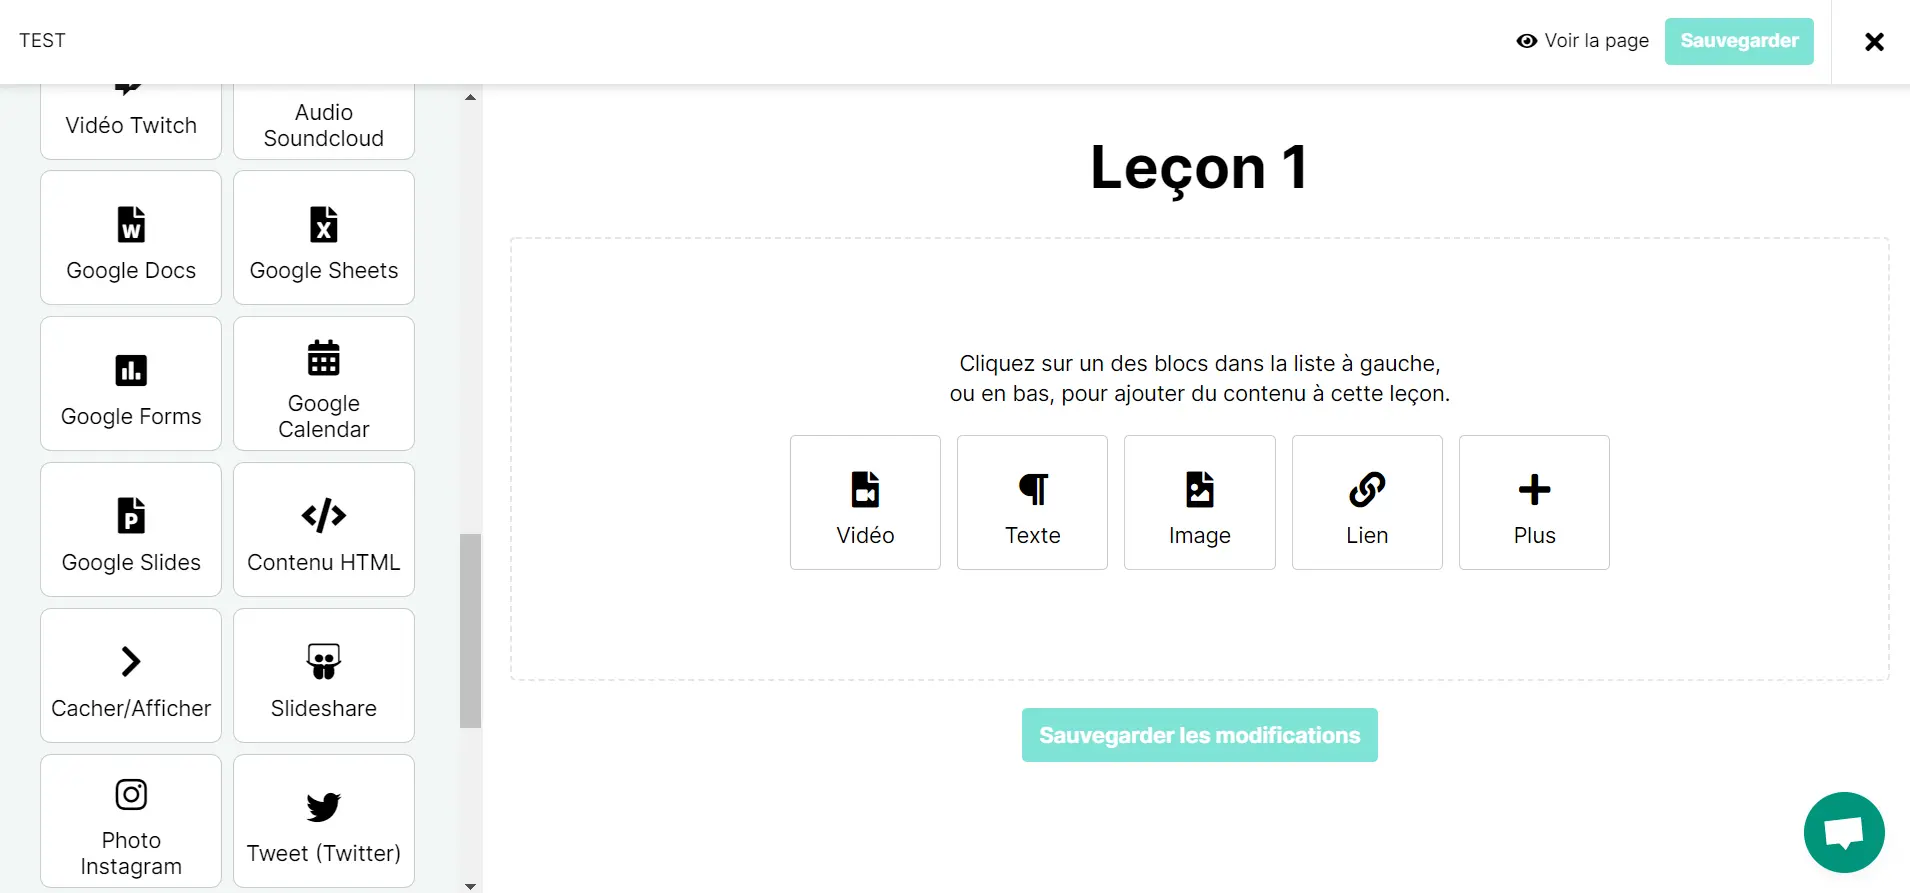The image size is (1910, 893).
Task: Add a Google Calendar block
Action: 323,384
